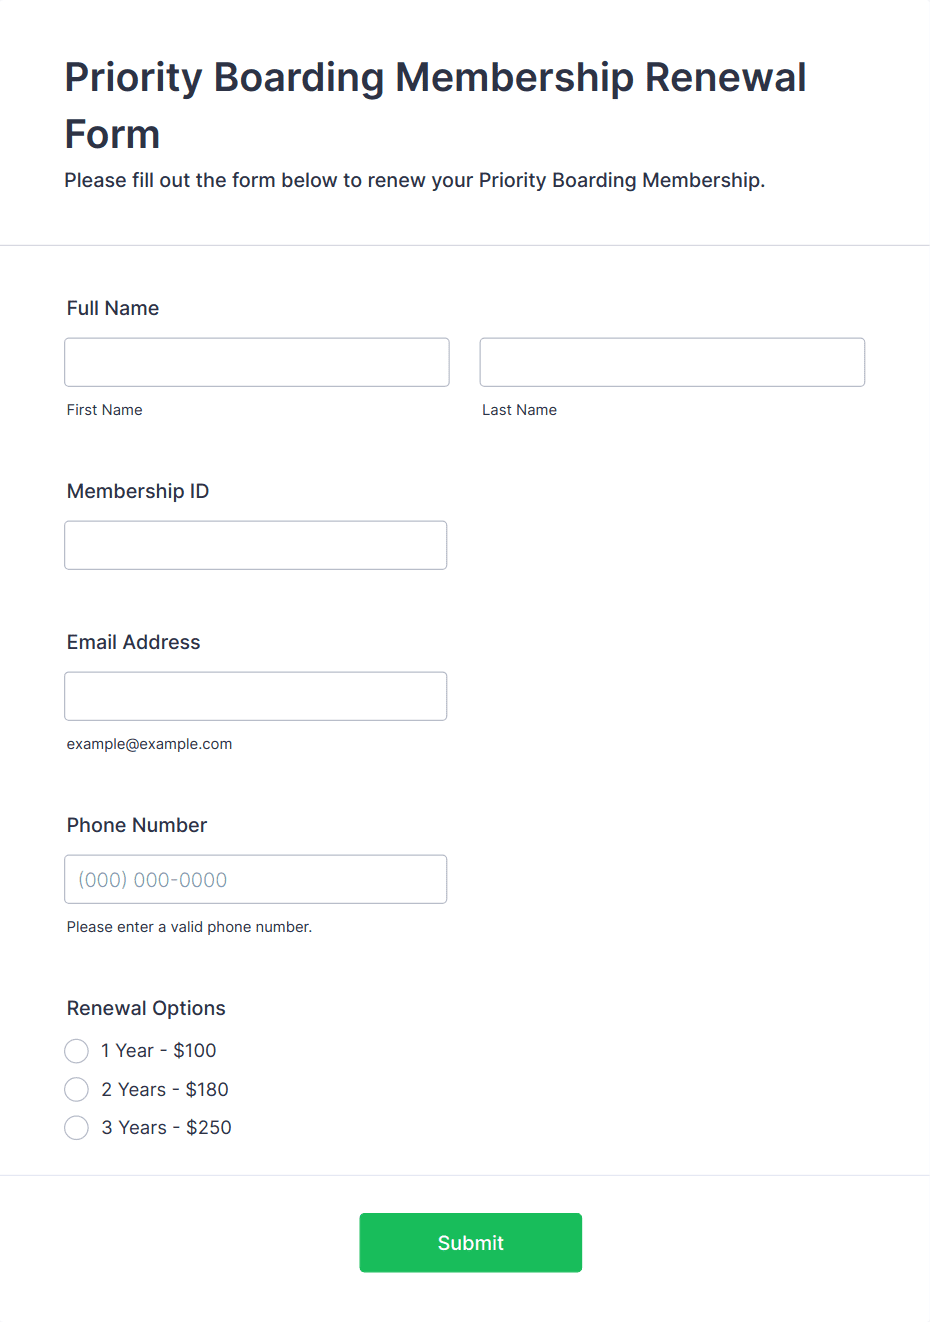Viewport: 930px width, 1322px height.
Task: Click the Phone Number label
Action: [x=137, y=825]
